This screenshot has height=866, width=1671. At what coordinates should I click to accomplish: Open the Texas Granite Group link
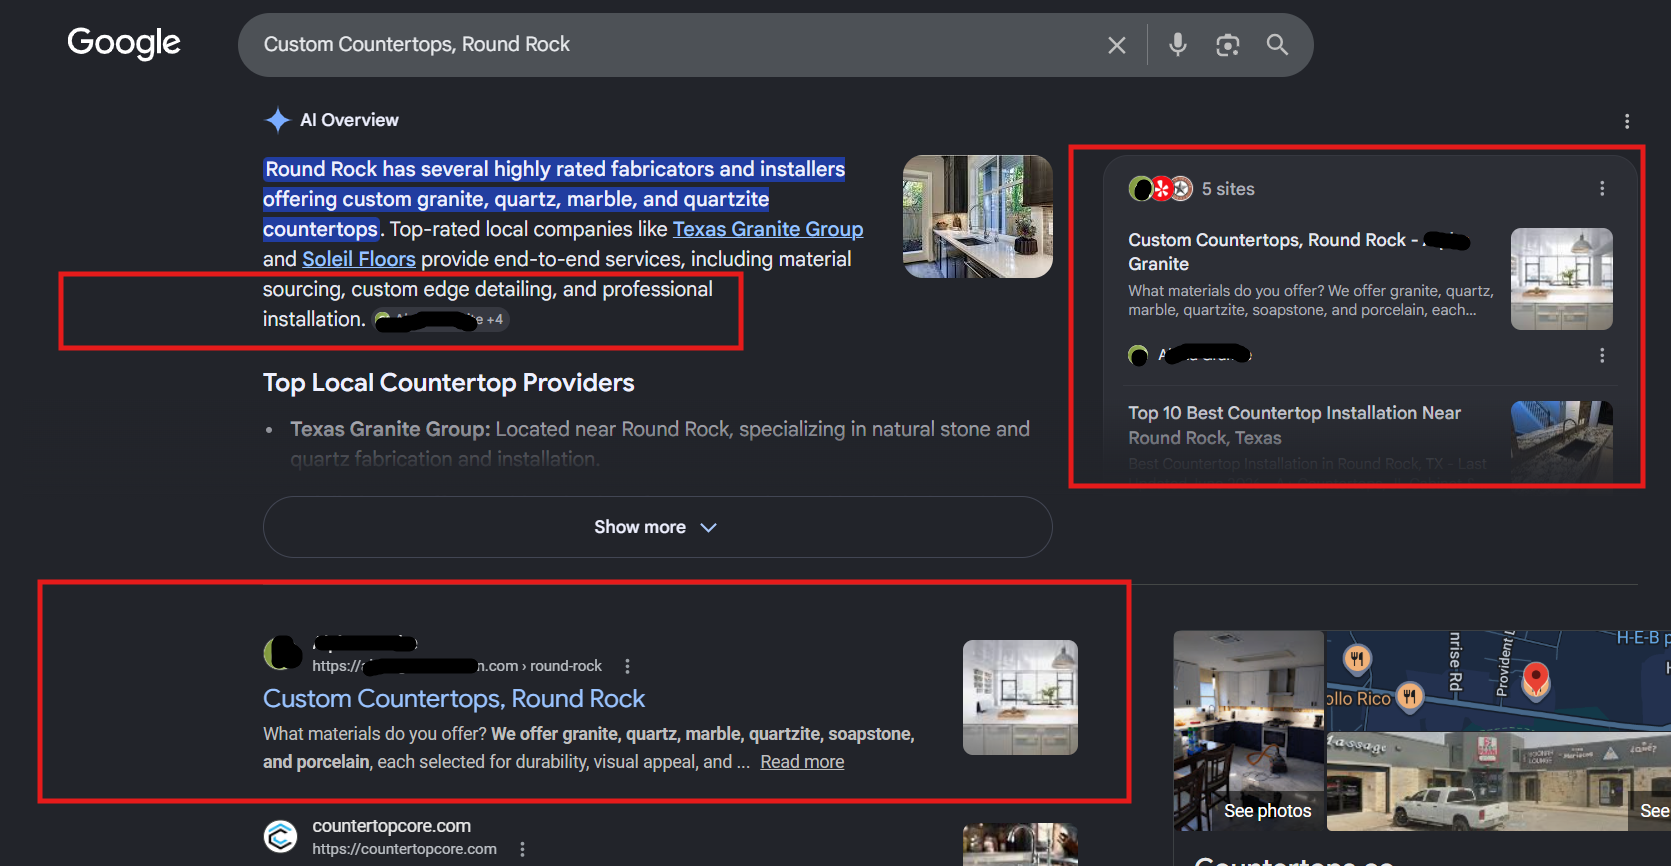click(x=768, y=229)
